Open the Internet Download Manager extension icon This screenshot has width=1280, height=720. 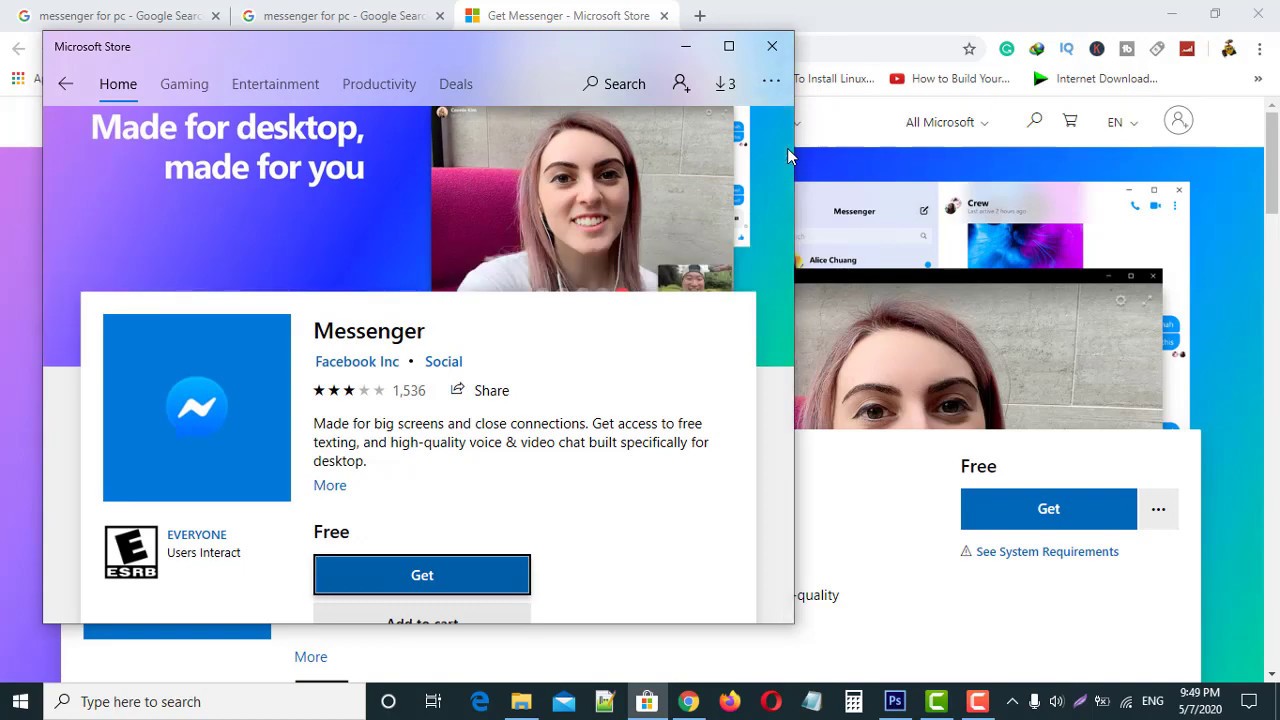click(1037, 48)
